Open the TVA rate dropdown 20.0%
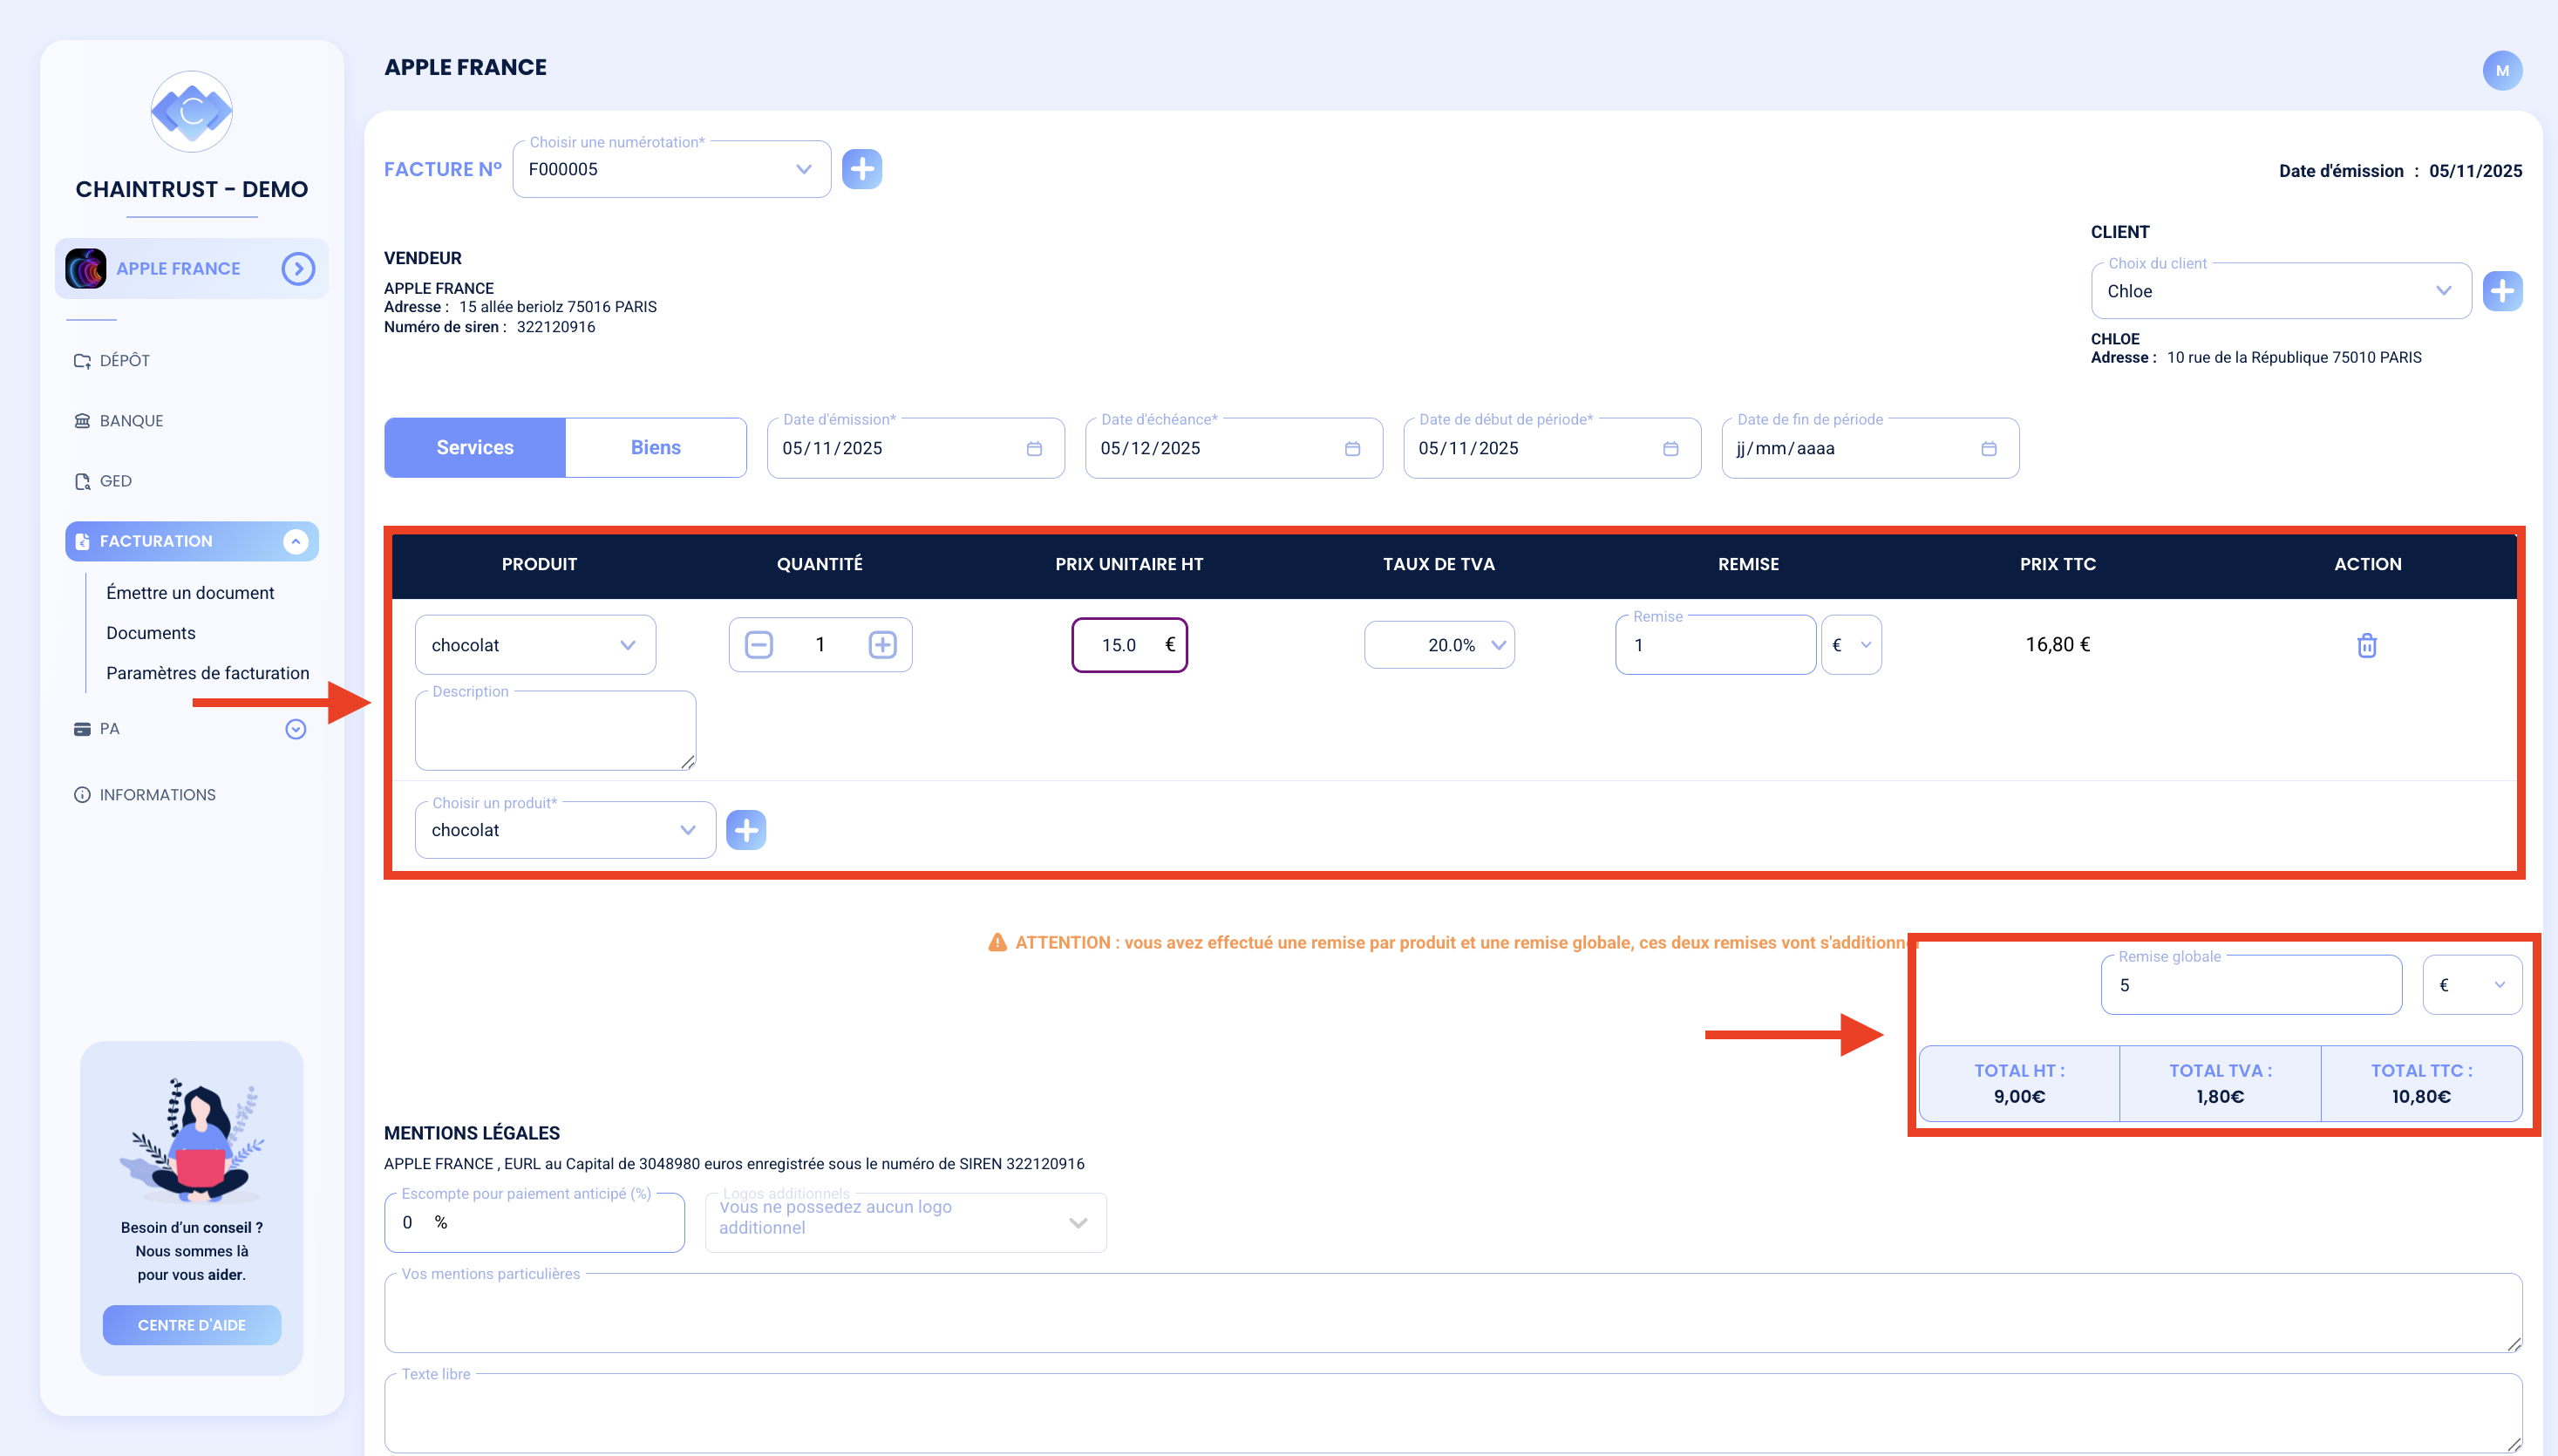 coord(1439,645)
